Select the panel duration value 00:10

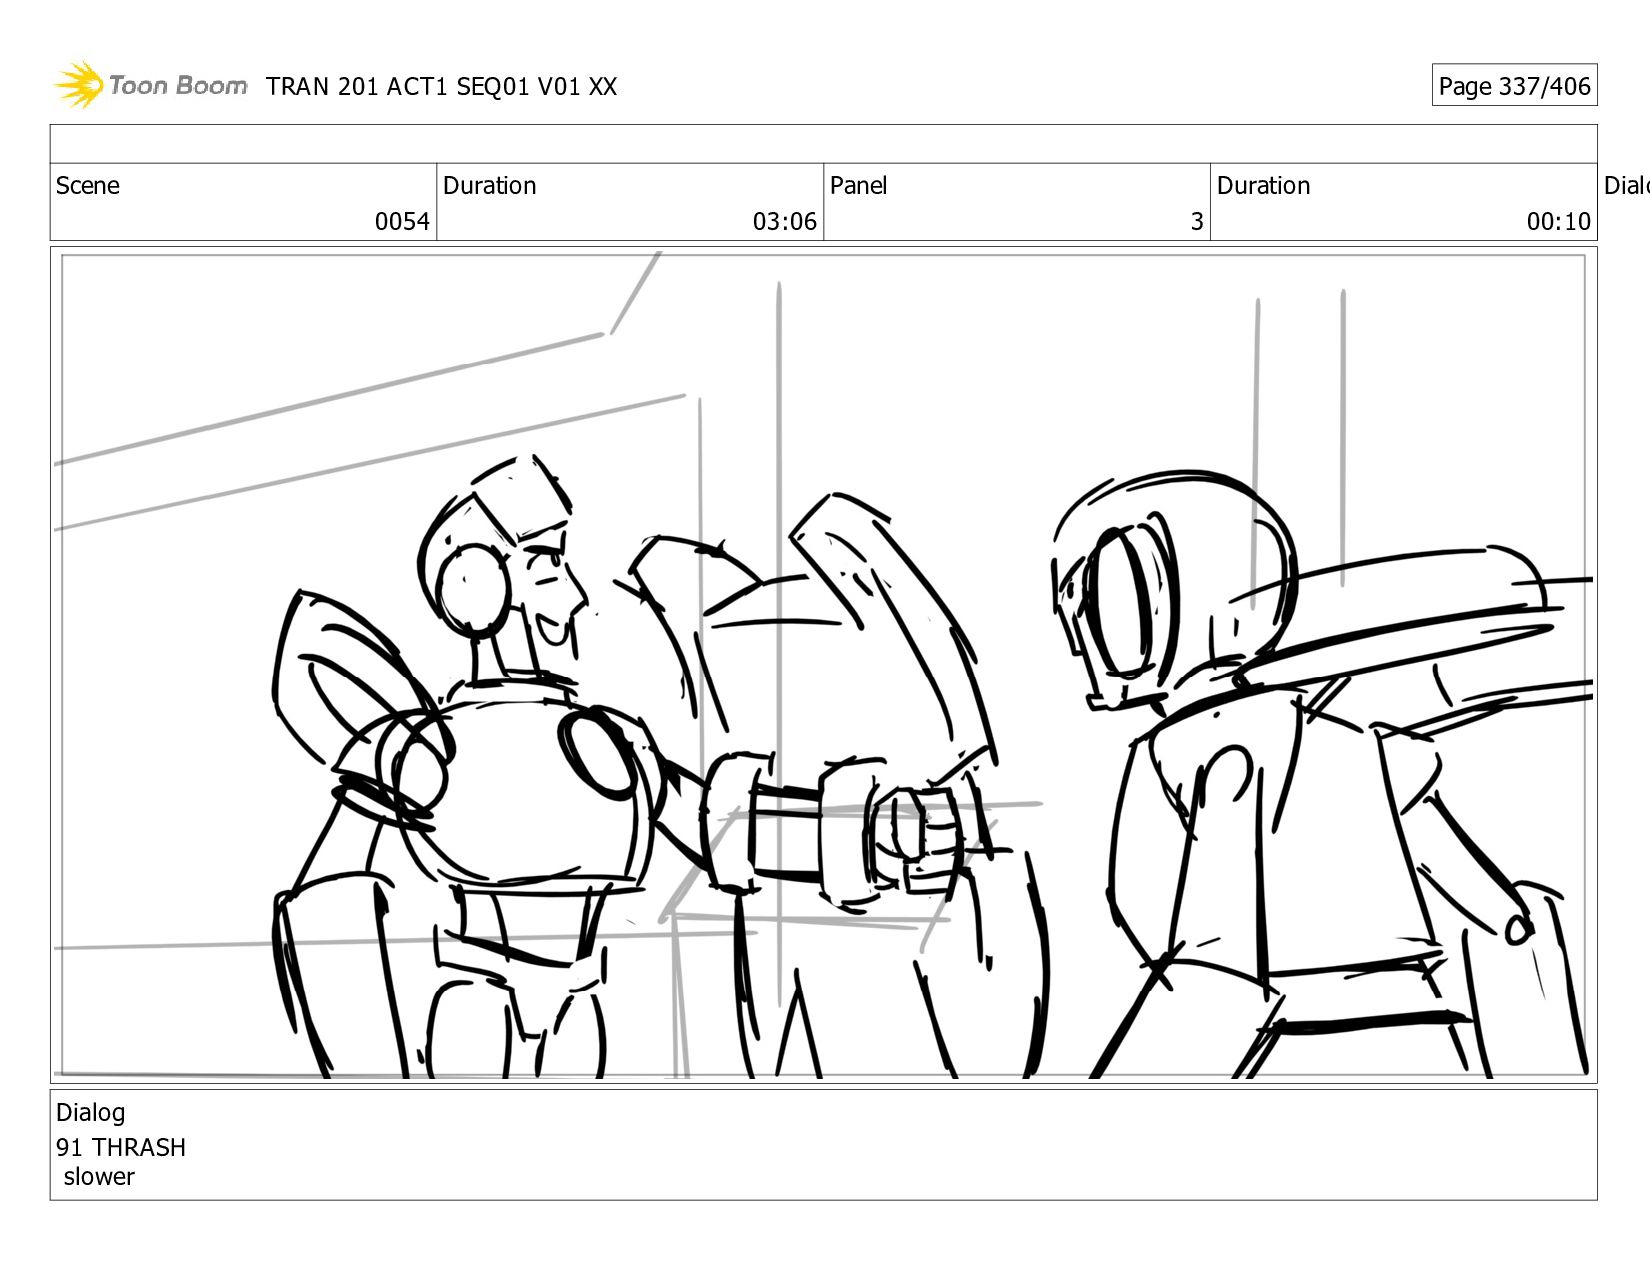(x=1559, y=221)
